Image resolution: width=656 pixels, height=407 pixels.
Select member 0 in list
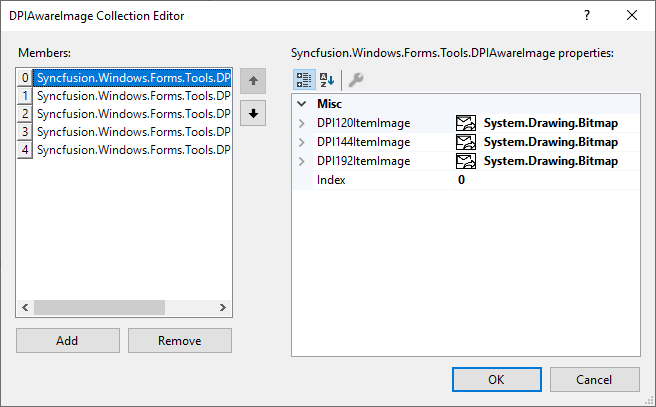coord(133,77)
